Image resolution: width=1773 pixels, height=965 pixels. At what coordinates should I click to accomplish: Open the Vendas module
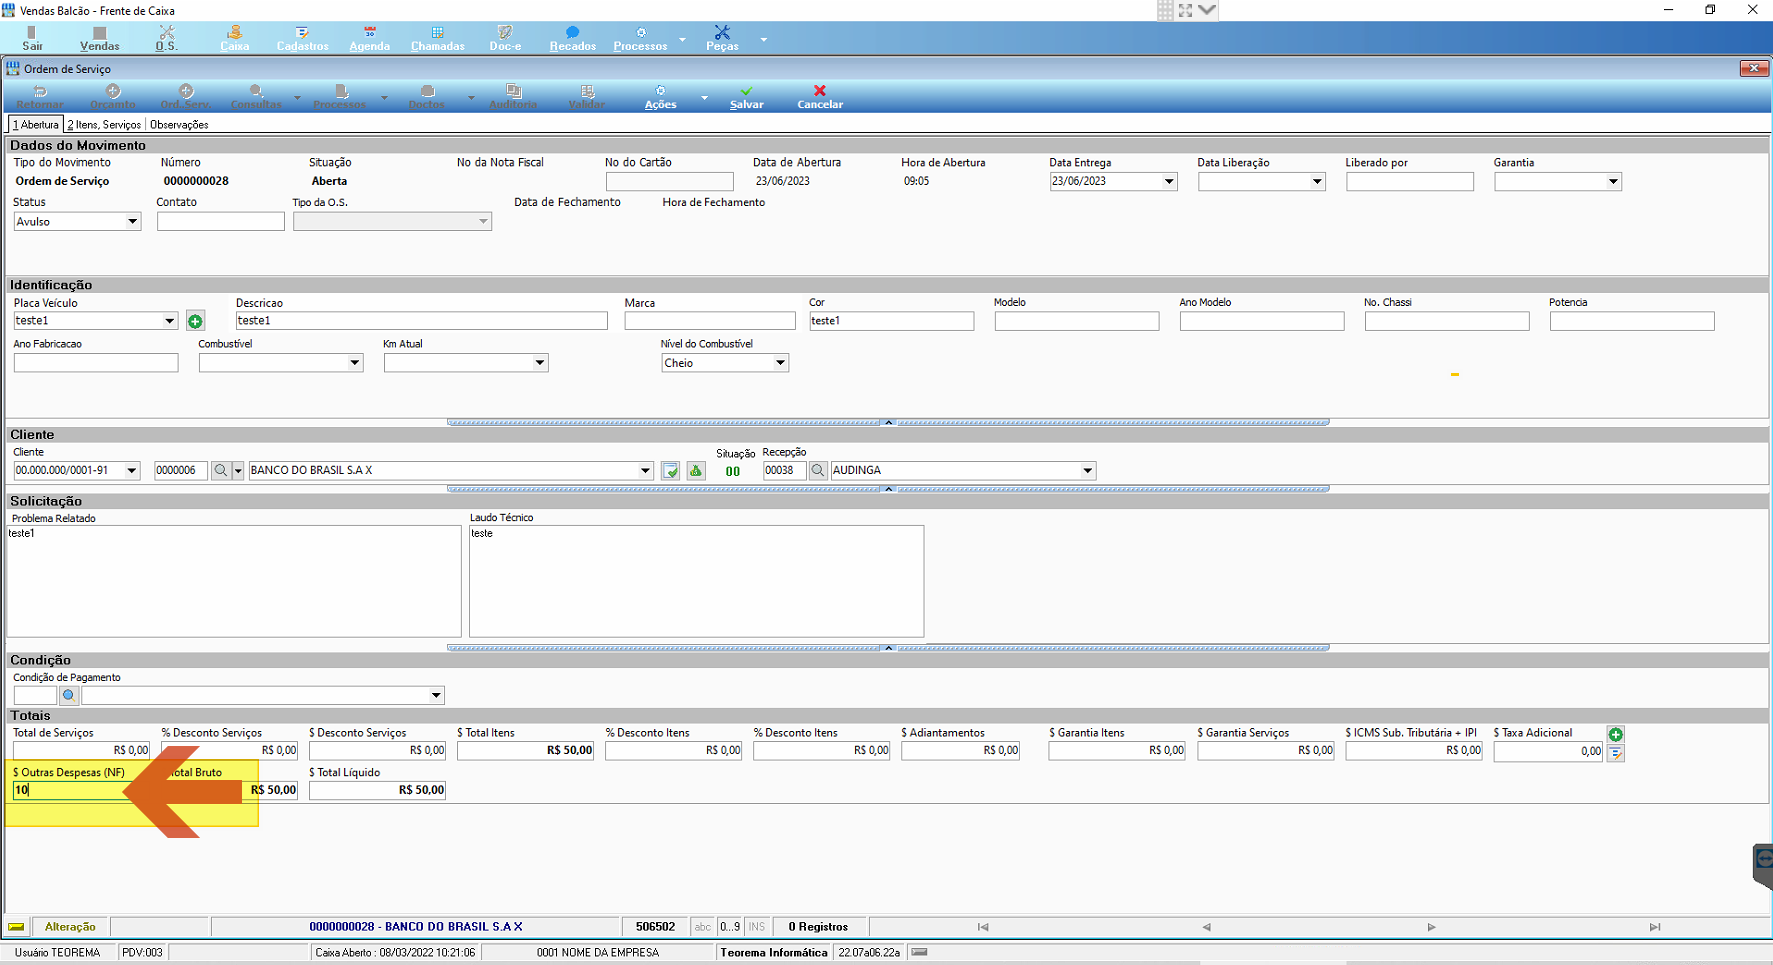click(99, 38)
